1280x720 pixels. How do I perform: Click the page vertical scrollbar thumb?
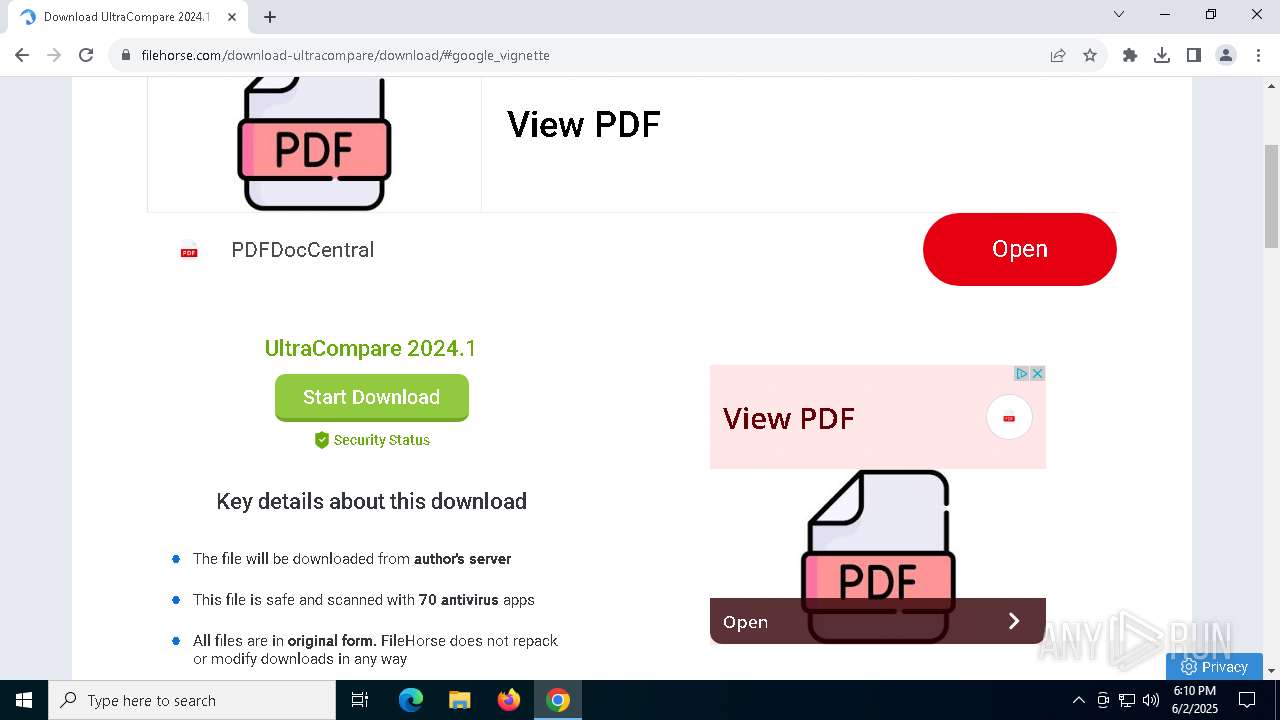point(1272,196)
